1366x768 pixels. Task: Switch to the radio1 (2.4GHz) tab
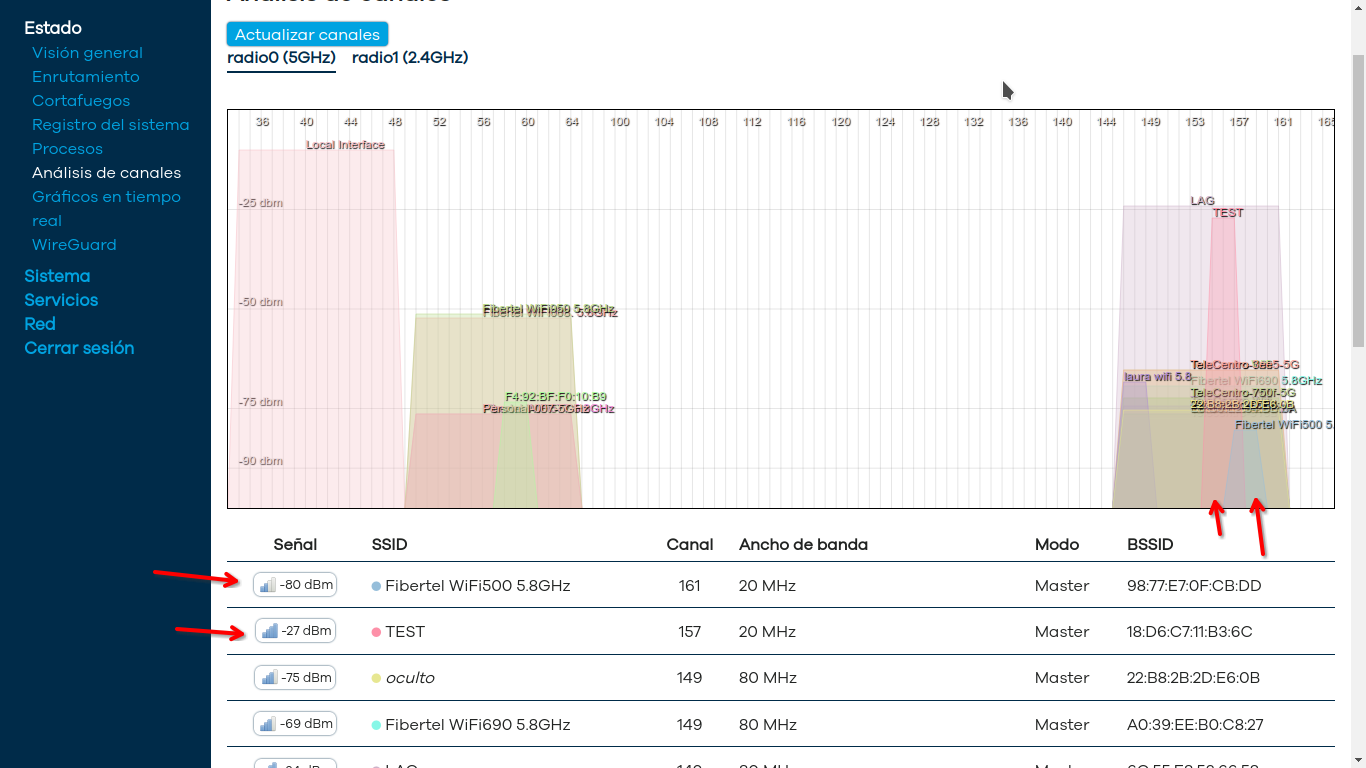point(410,57)
